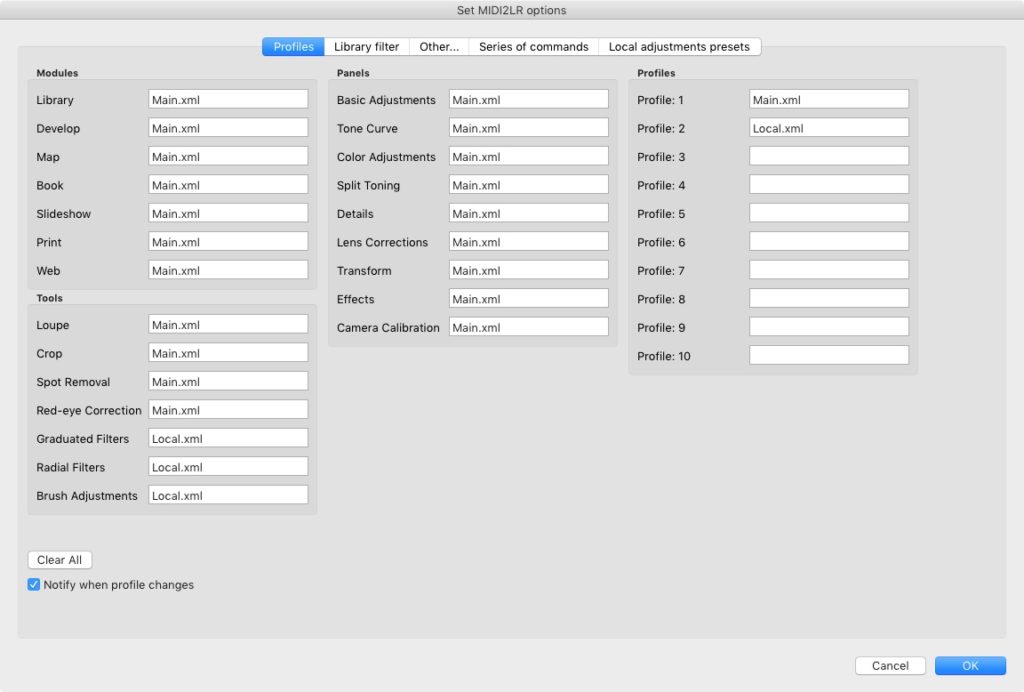1024x692 pixels.
Task: Click the Library module profile field
Action: [x=228, y=100]
